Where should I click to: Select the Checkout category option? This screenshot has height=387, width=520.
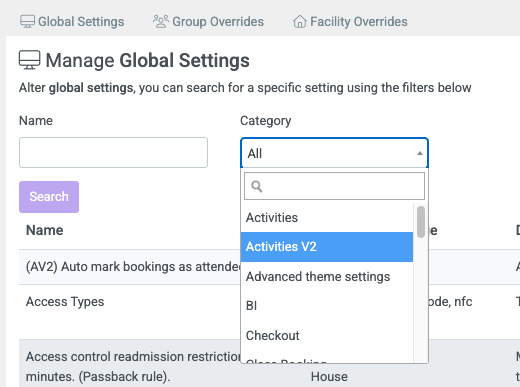327,335
